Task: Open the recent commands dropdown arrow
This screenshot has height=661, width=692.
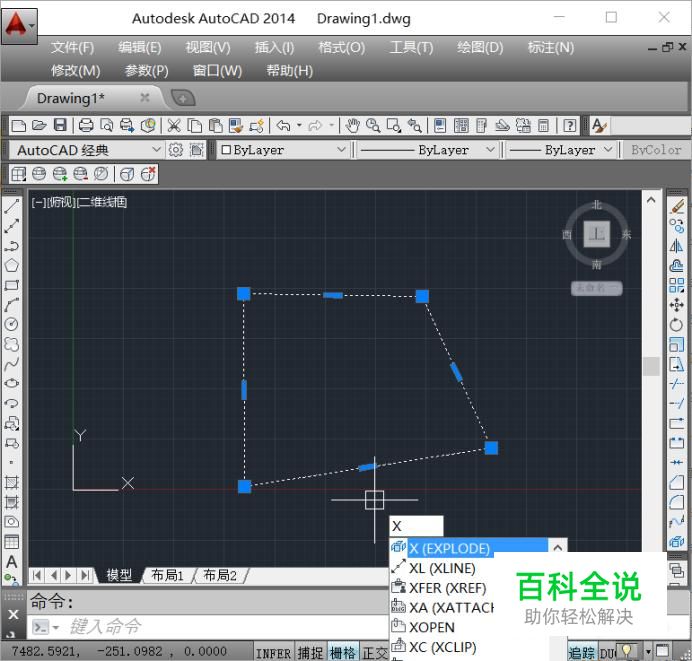Action: 56,627
